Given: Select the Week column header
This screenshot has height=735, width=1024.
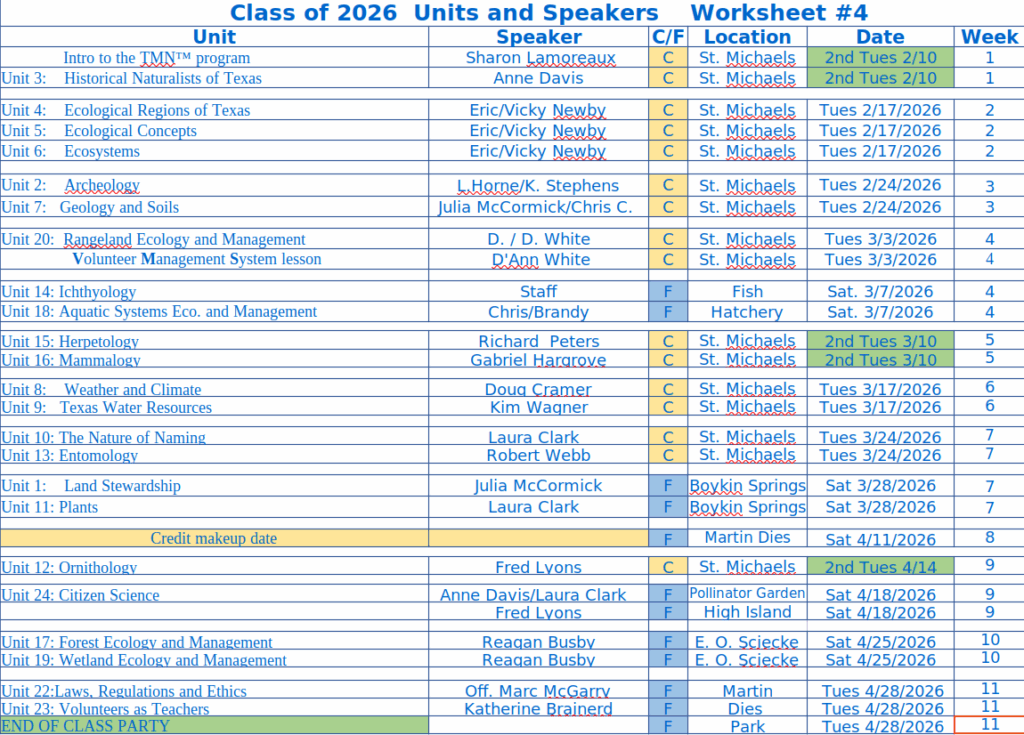Looking at the screenshot, I should [989, 37].
